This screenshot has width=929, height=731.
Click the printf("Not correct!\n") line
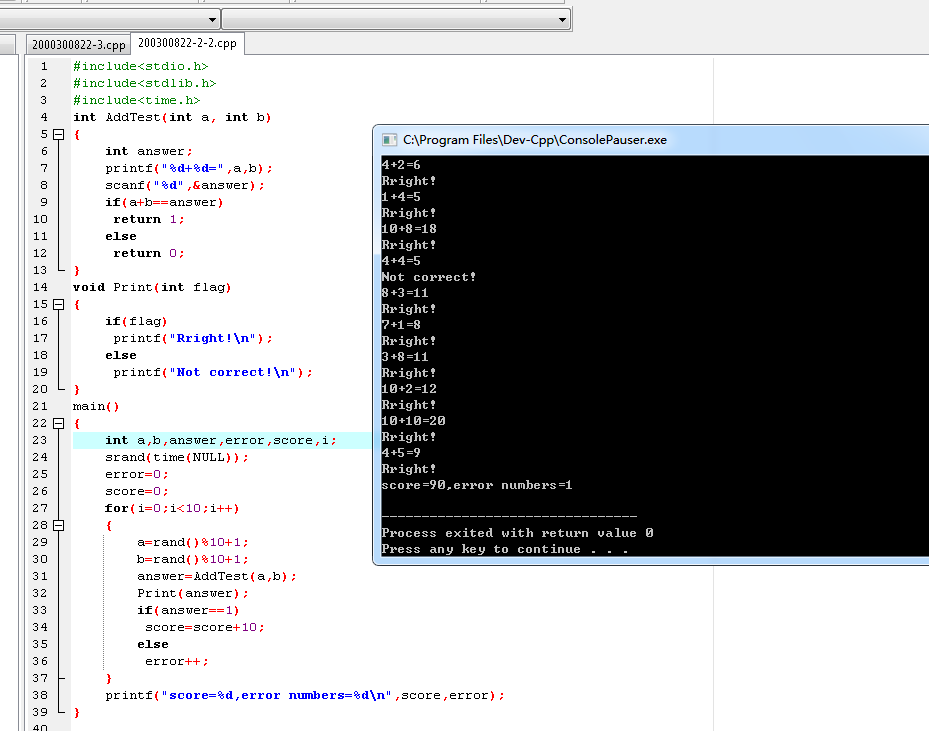coord(213,373)
